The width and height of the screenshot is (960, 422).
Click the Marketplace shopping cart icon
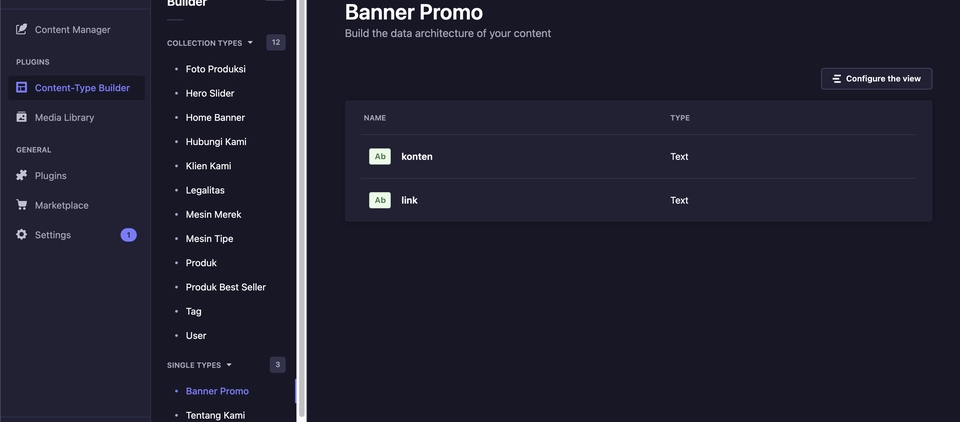pyautogui.click(x=21, y=205)
